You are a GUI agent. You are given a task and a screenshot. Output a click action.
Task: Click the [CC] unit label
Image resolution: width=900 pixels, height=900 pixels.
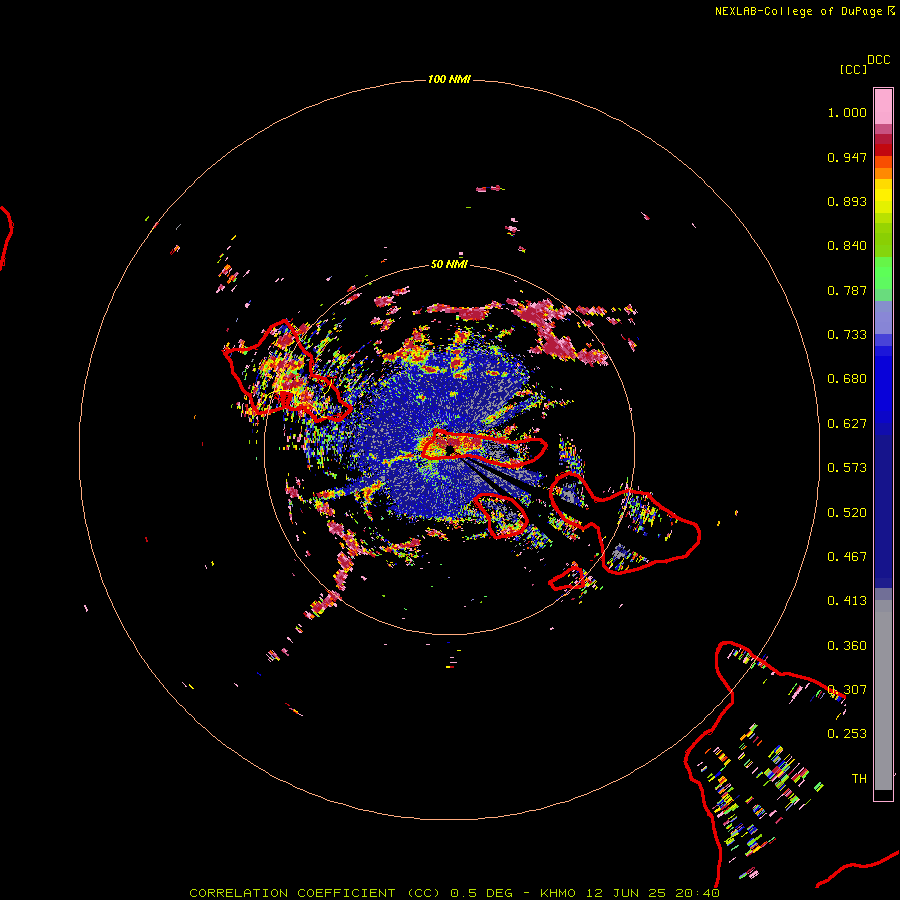coord(853,69)
